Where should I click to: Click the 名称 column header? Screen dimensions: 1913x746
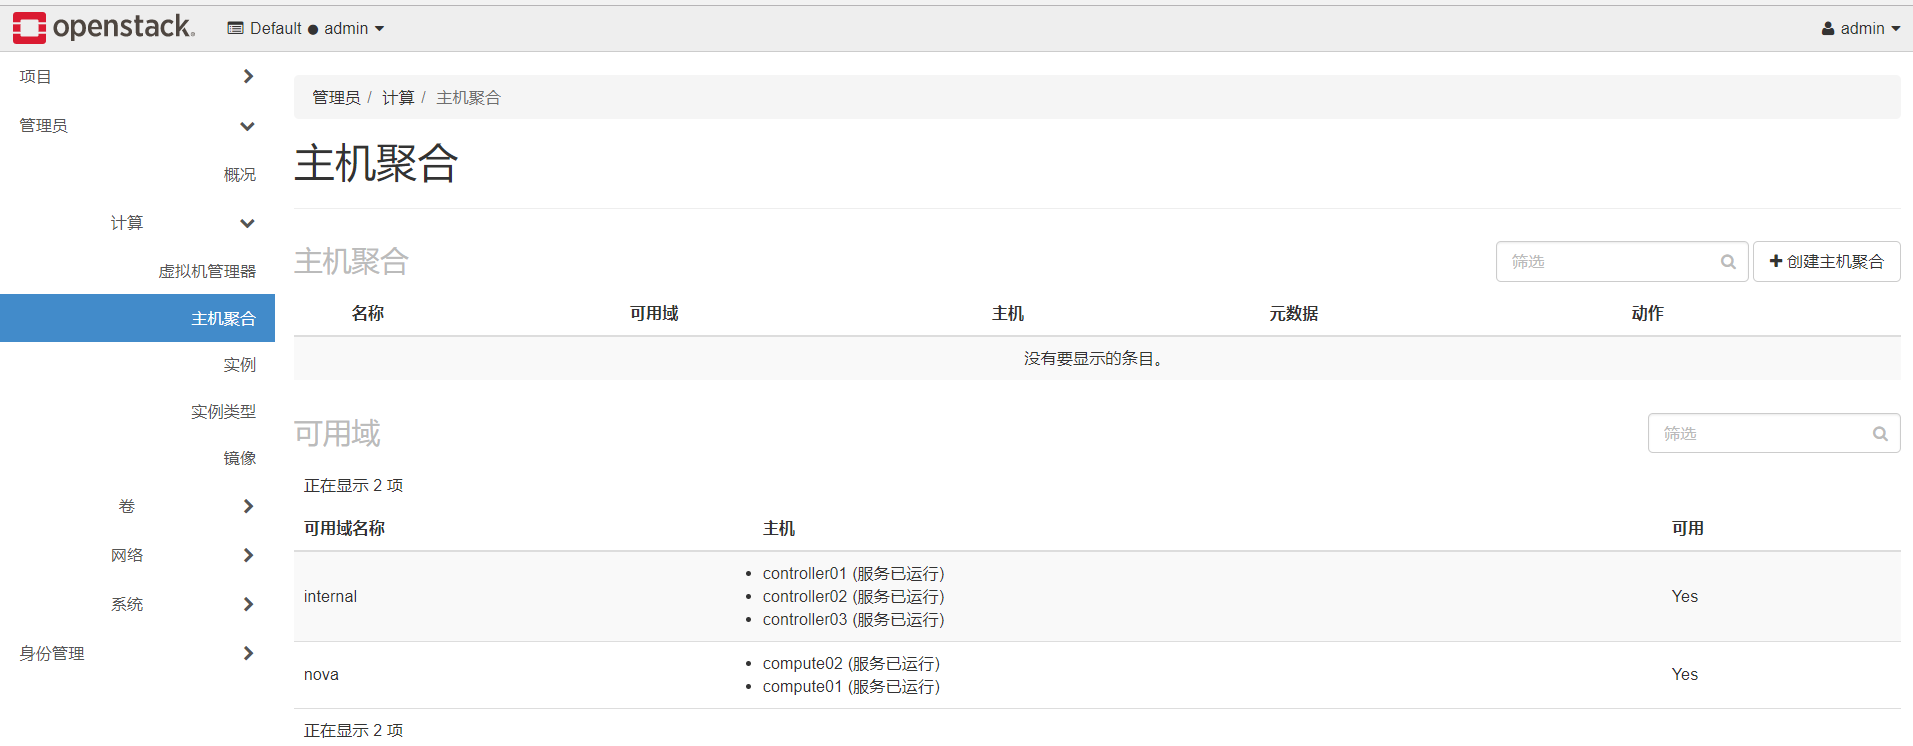click(x=368, y=313)
